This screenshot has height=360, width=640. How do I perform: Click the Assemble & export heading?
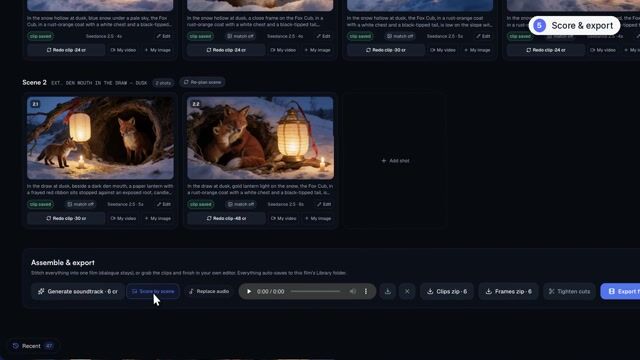click(x=63, y=263)
